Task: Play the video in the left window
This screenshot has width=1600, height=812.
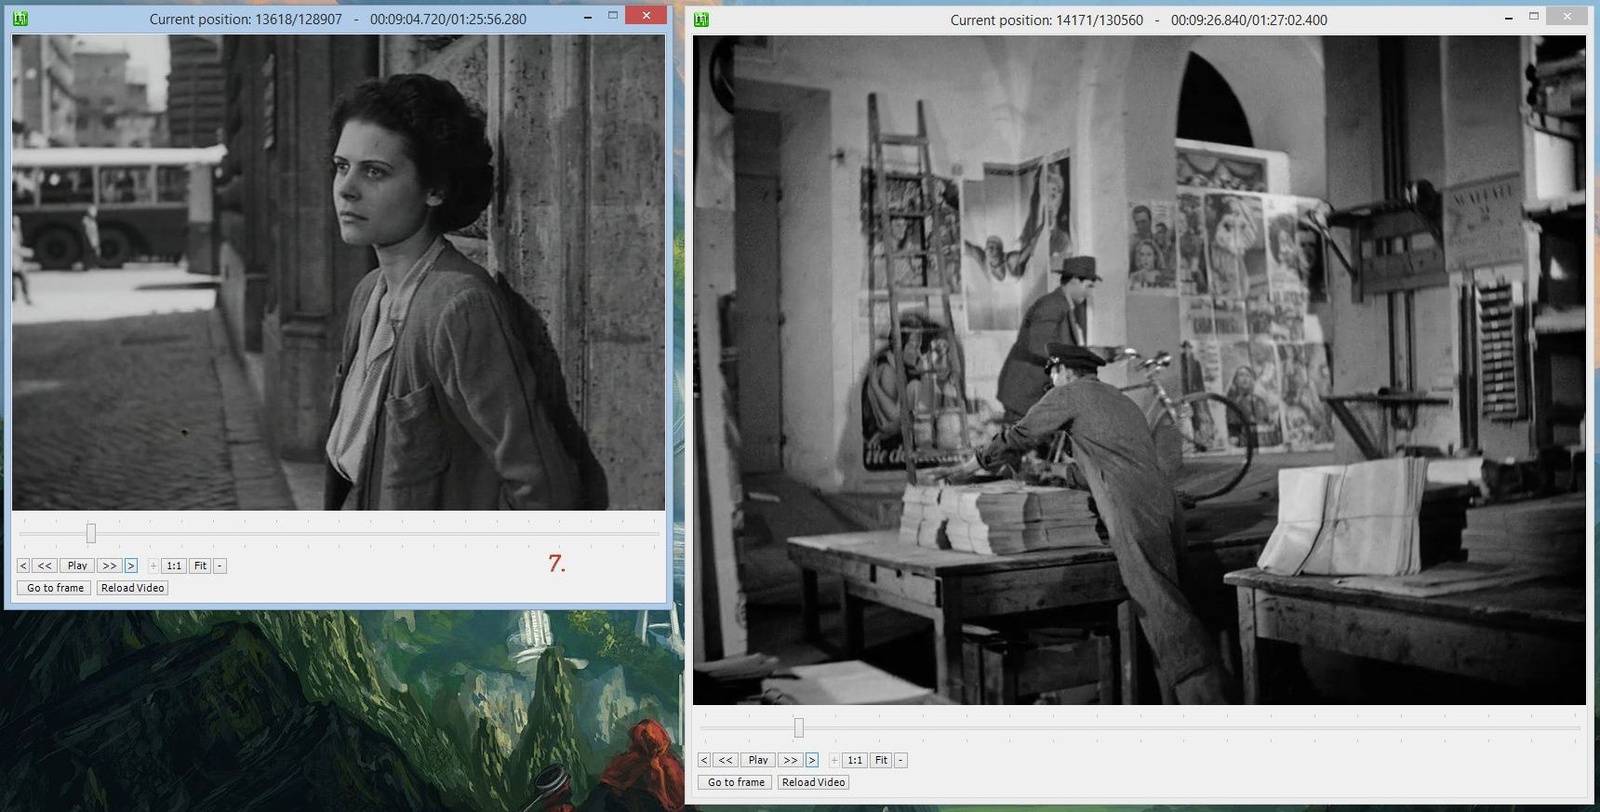Action: [77, 566]
